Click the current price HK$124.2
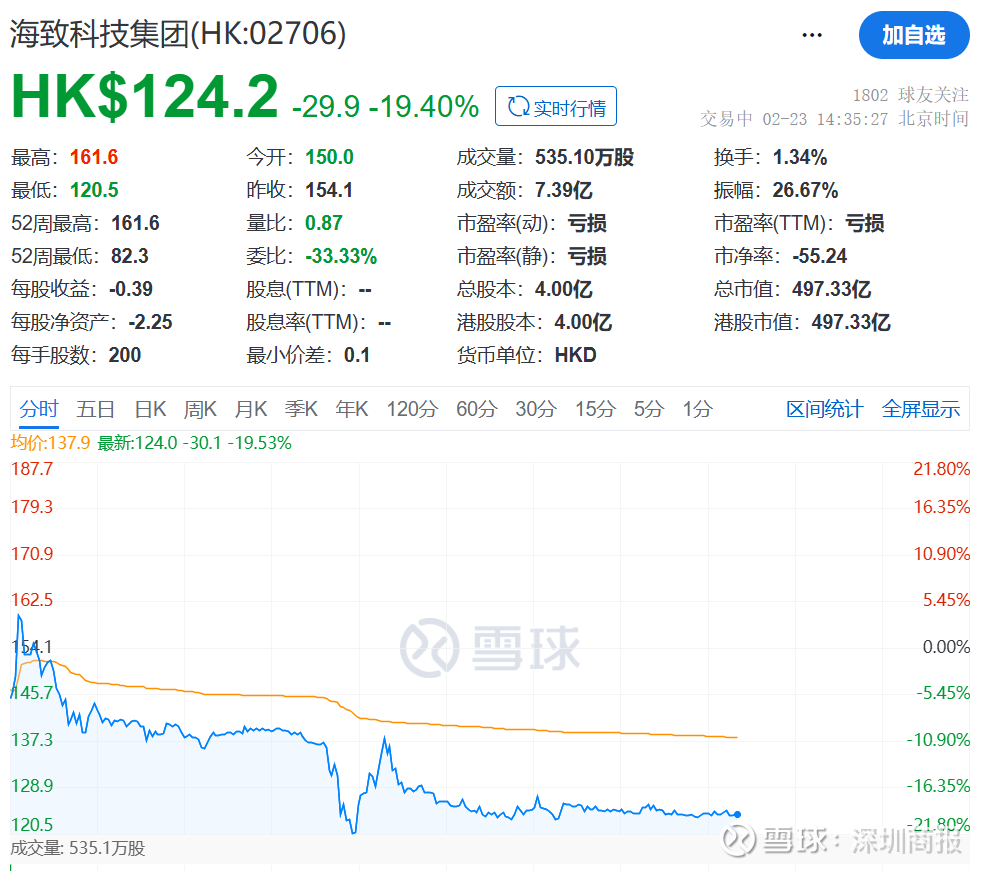This screenshot has width=991, height=871. tap(145, 96)
